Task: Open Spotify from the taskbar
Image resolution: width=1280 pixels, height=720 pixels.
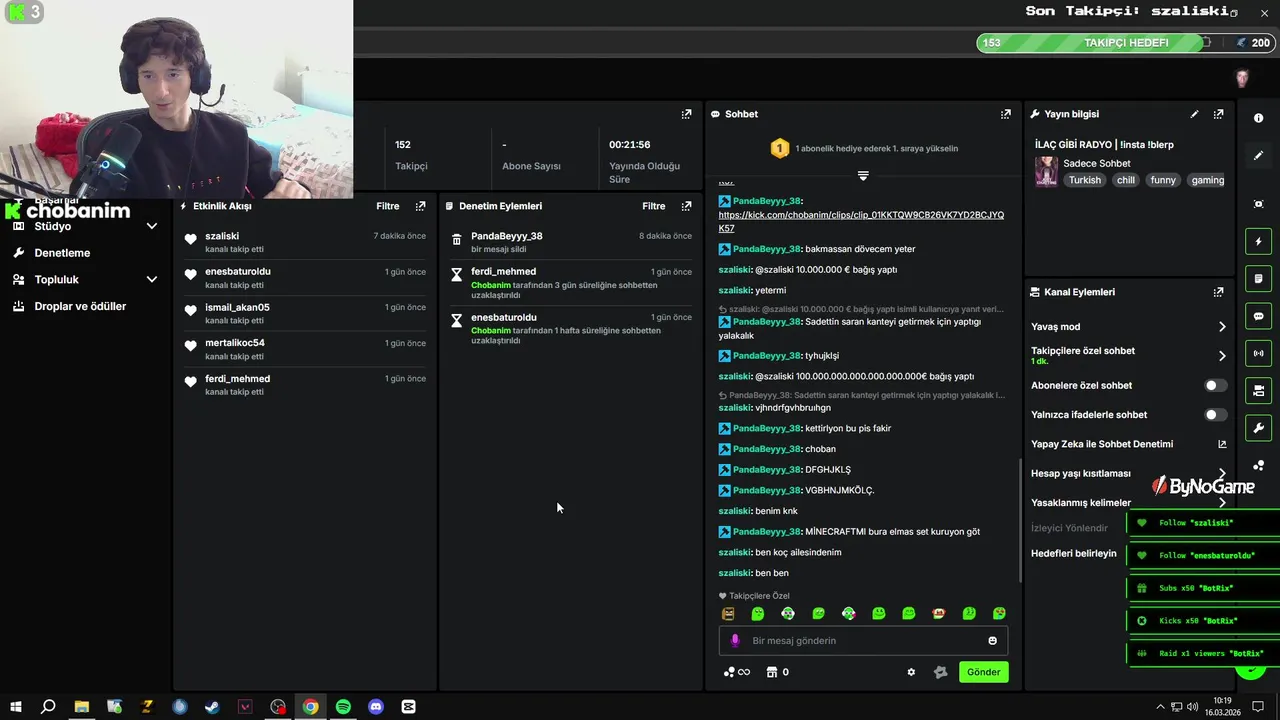Action: (343, 707)
